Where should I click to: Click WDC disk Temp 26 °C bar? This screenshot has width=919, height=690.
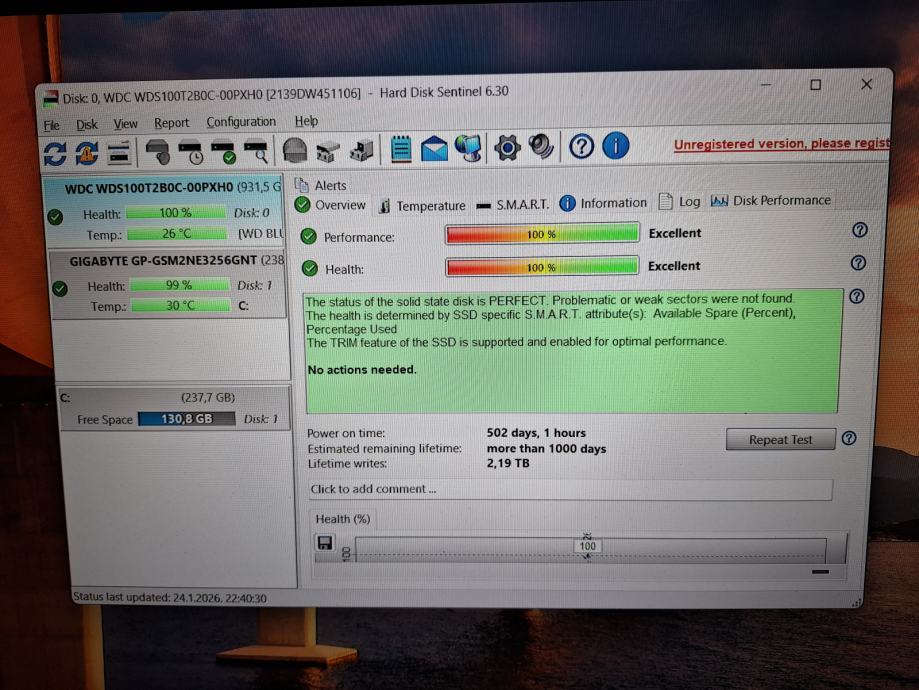click(176, 233)
